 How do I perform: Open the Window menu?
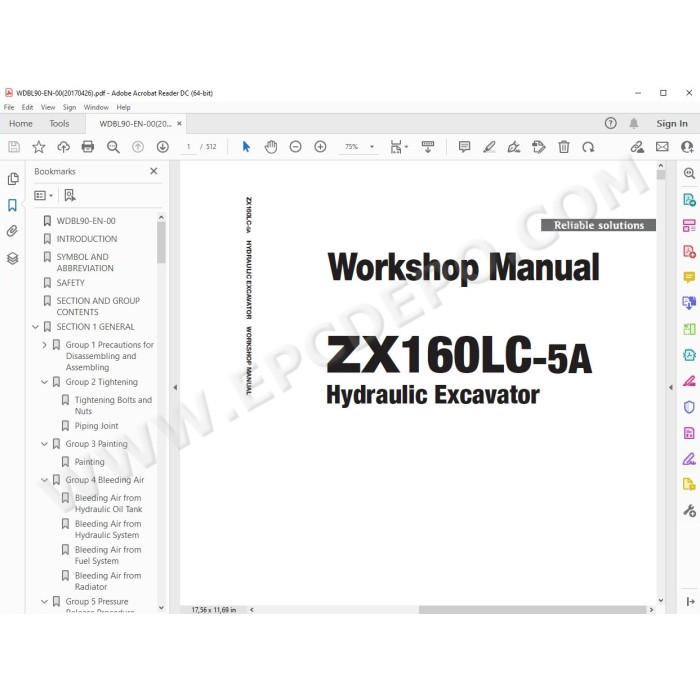96,107
